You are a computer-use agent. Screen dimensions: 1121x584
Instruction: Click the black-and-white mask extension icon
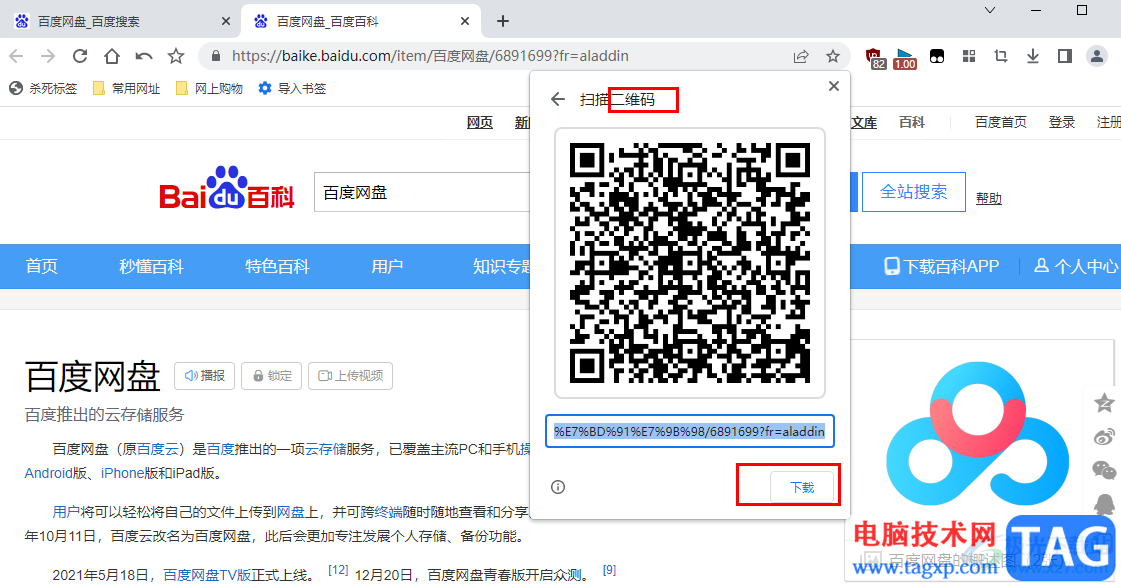(x=937, y=56)
